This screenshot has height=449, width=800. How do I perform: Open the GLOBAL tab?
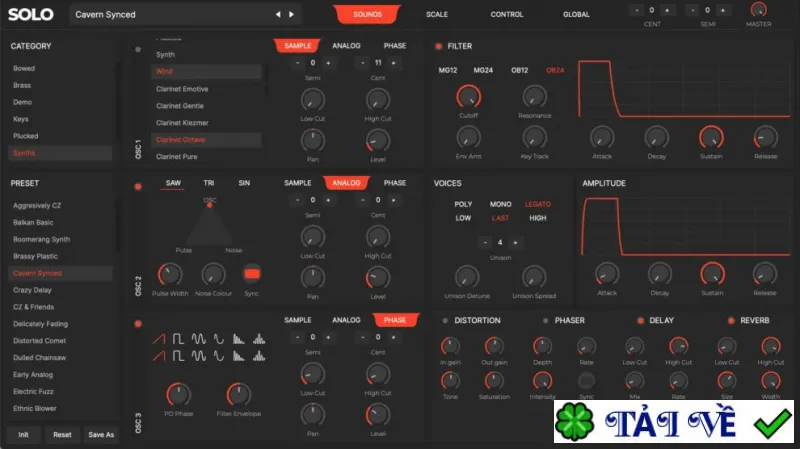(x=576, y=15)
